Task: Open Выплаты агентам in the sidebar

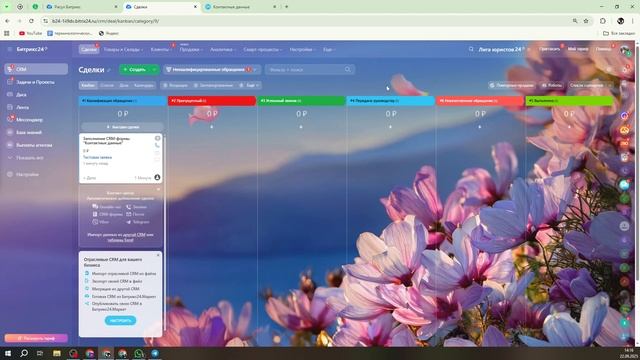Action: pyautogui.click(x=34, y=145)
